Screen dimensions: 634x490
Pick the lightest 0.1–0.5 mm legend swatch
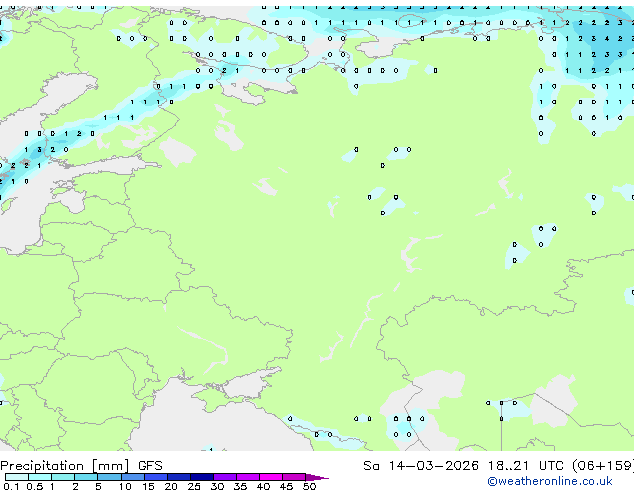(17, 477)
